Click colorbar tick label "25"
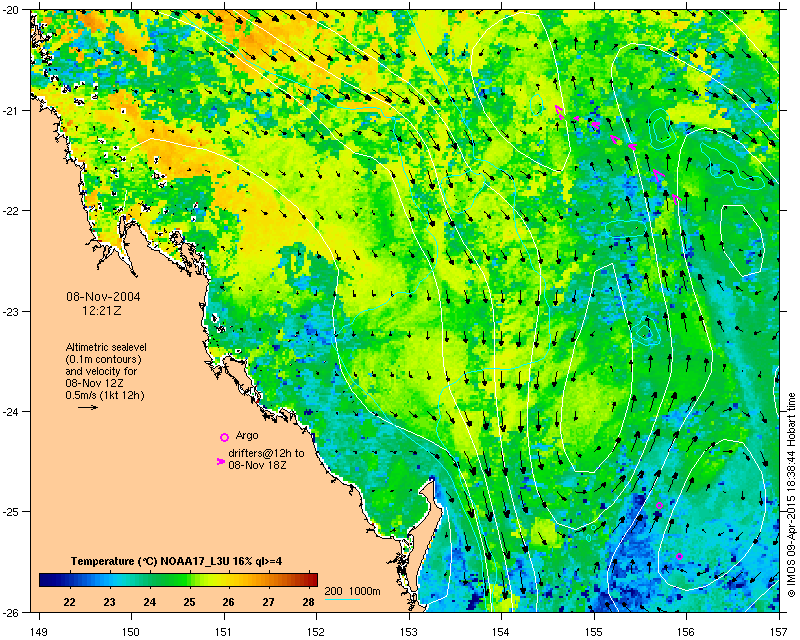800x640 pixels. pos(189,602)
